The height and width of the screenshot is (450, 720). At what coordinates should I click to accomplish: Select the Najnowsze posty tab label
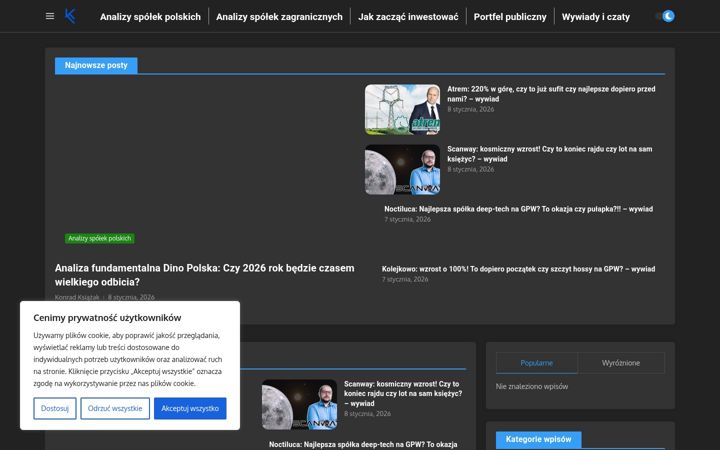pyautogui.click(x=96, y=65)
